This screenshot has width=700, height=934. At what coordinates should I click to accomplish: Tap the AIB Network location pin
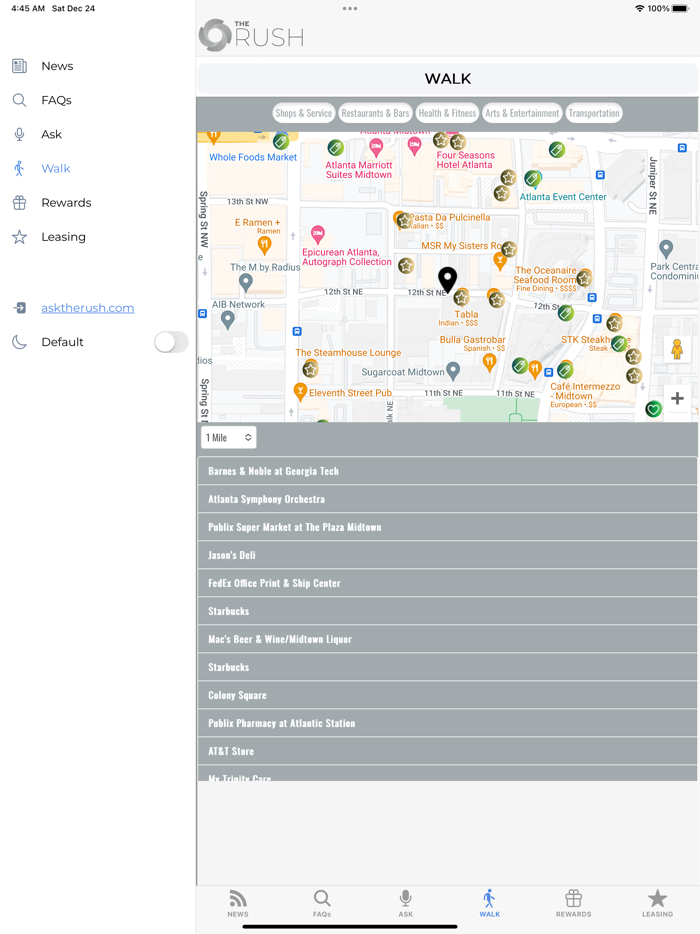click(228, 320)
